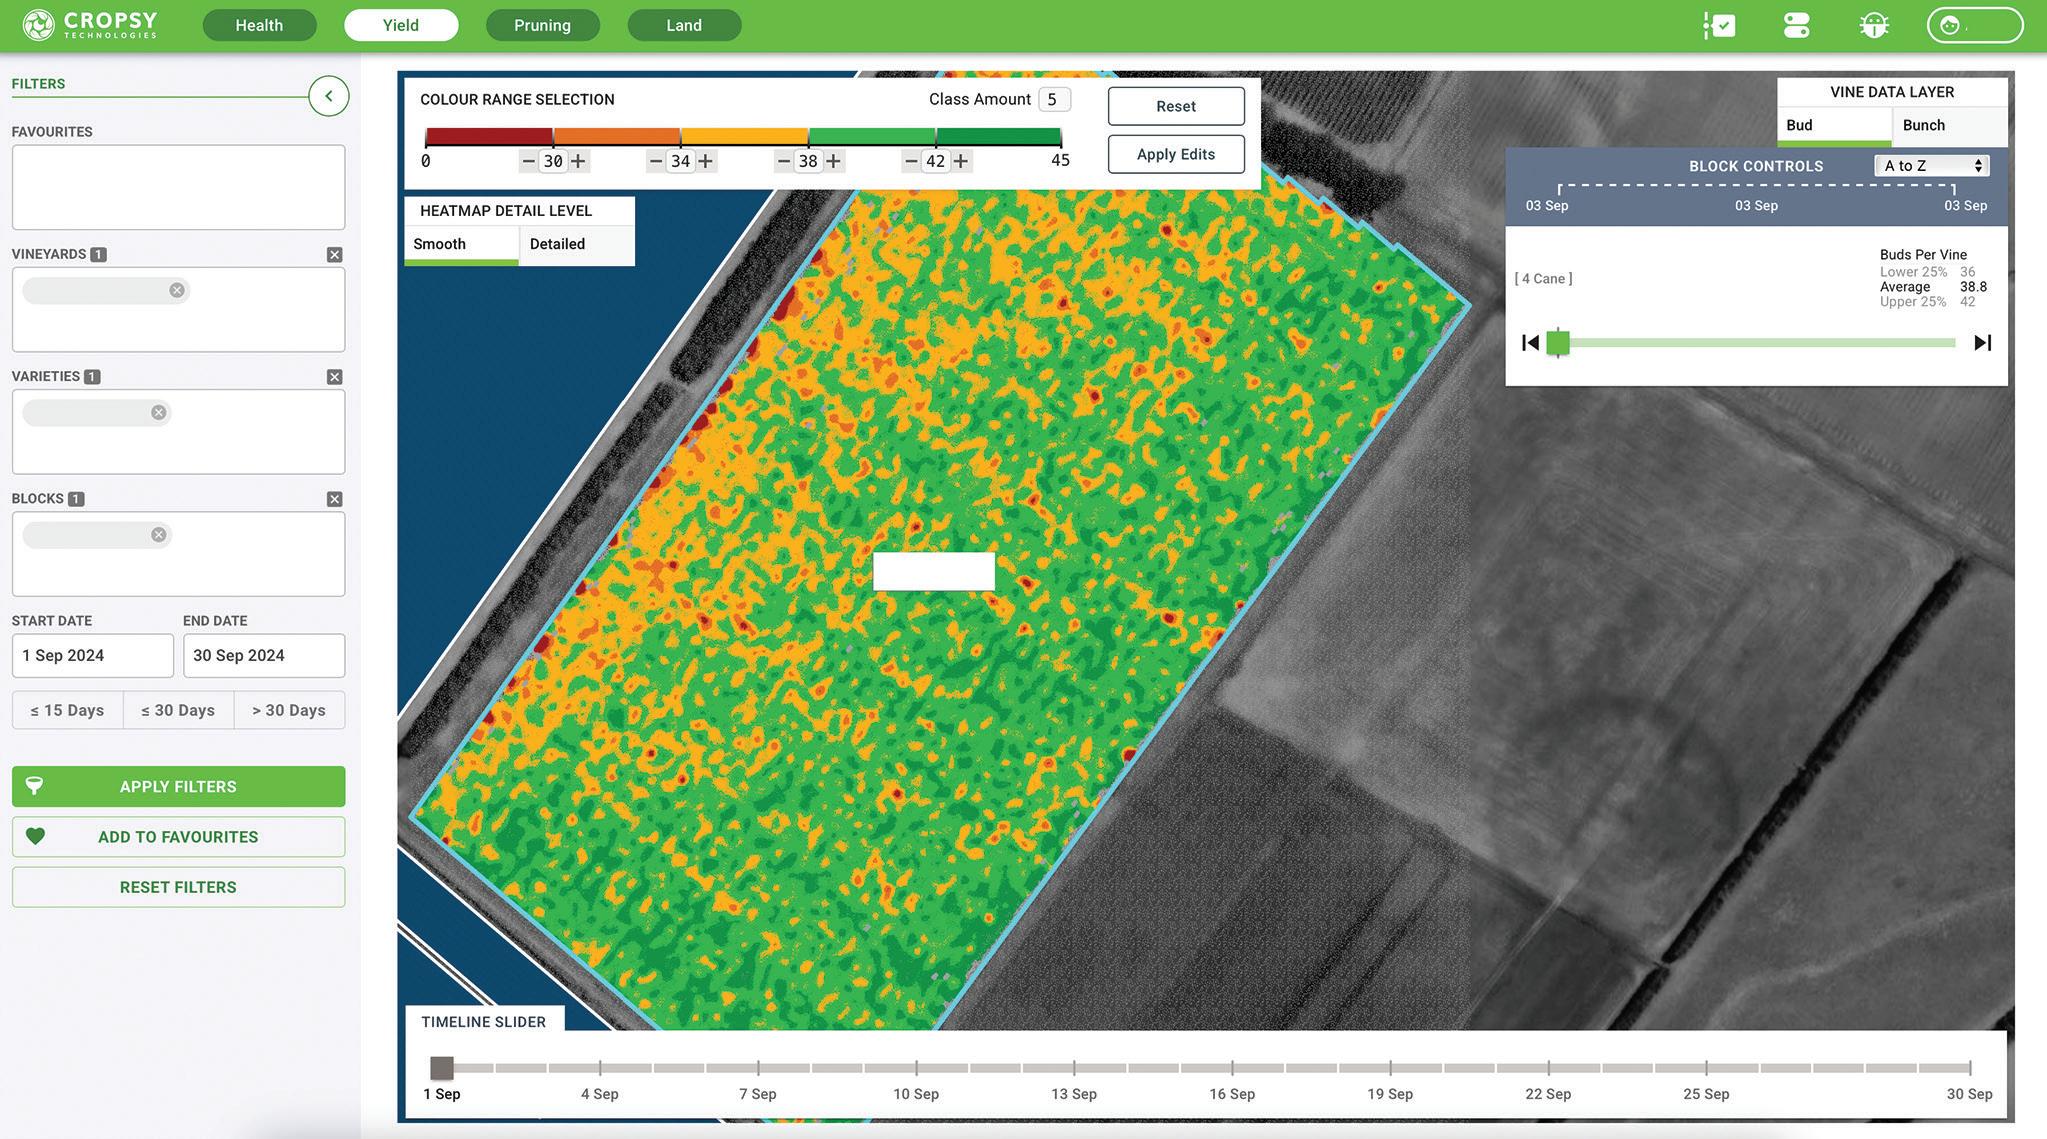Switch to the Health tab
2047x1139 pixels.
coord(259,25)
